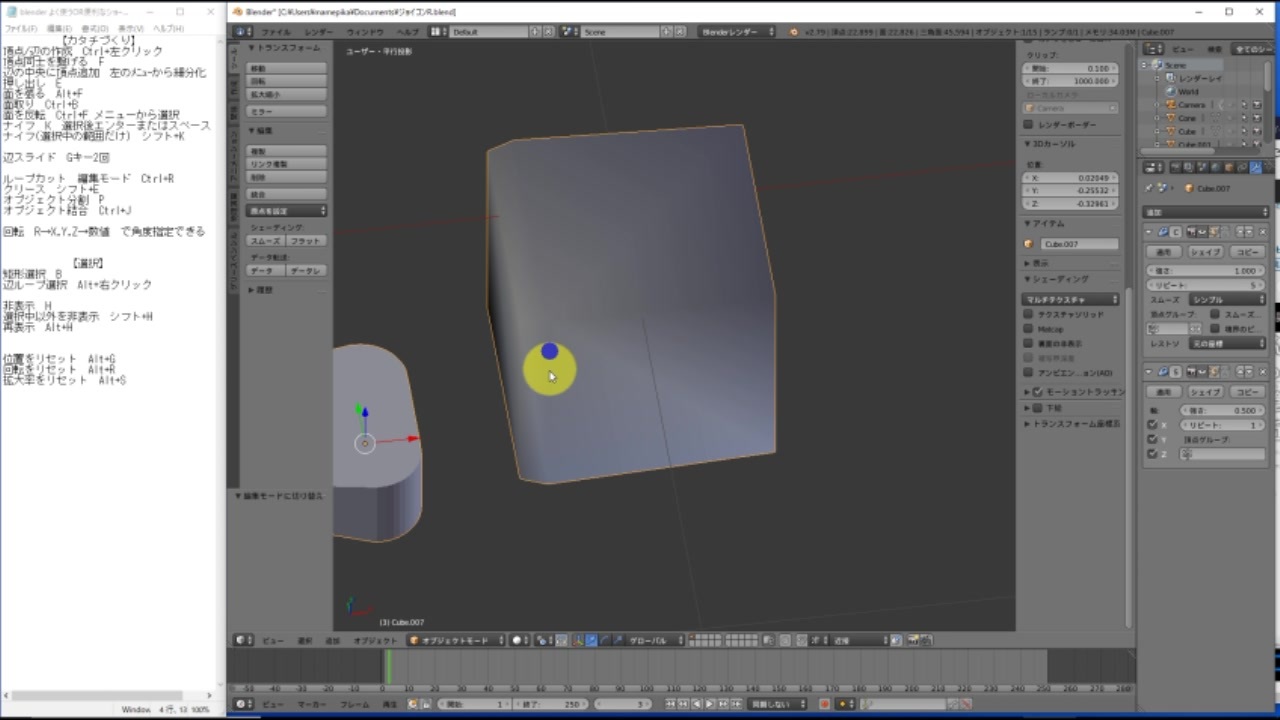Click the Info editor type icon
The image size is (1280, 720).
(x=240, y=32)
